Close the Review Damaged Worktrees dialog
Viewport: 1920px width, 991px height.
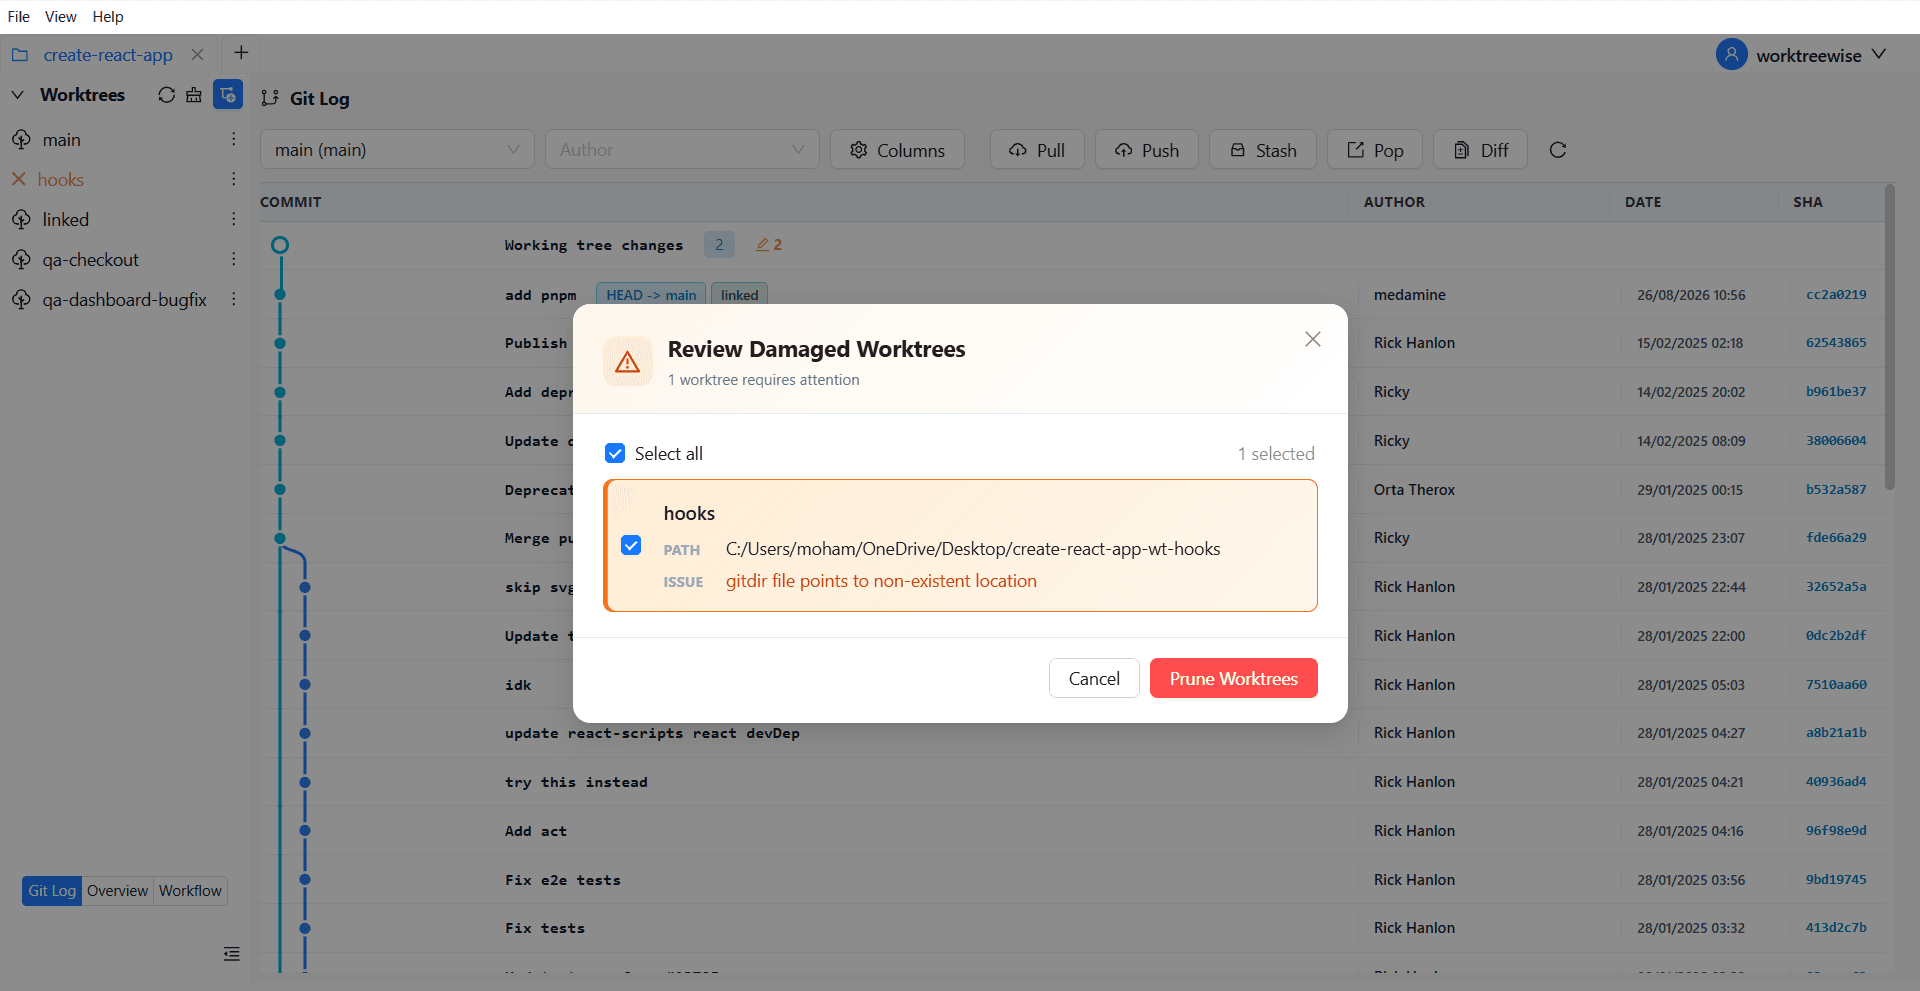click(x=1313, y=340)
